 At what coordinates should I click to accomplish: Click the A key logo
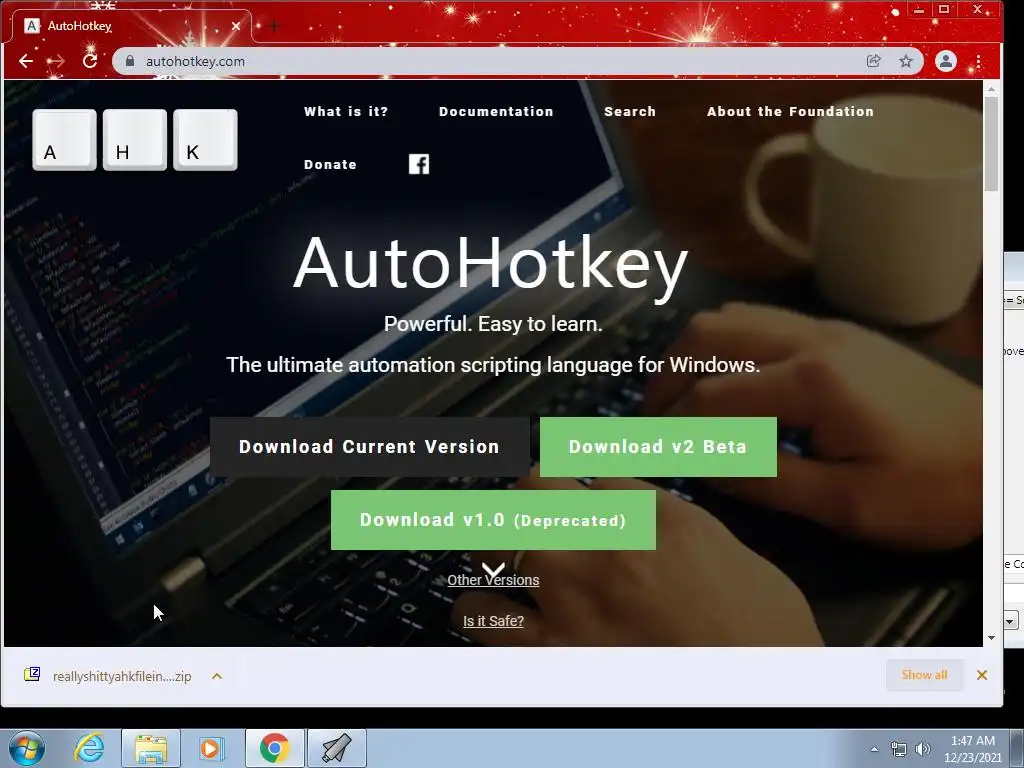pyautogui.click(x=65, y=140)
